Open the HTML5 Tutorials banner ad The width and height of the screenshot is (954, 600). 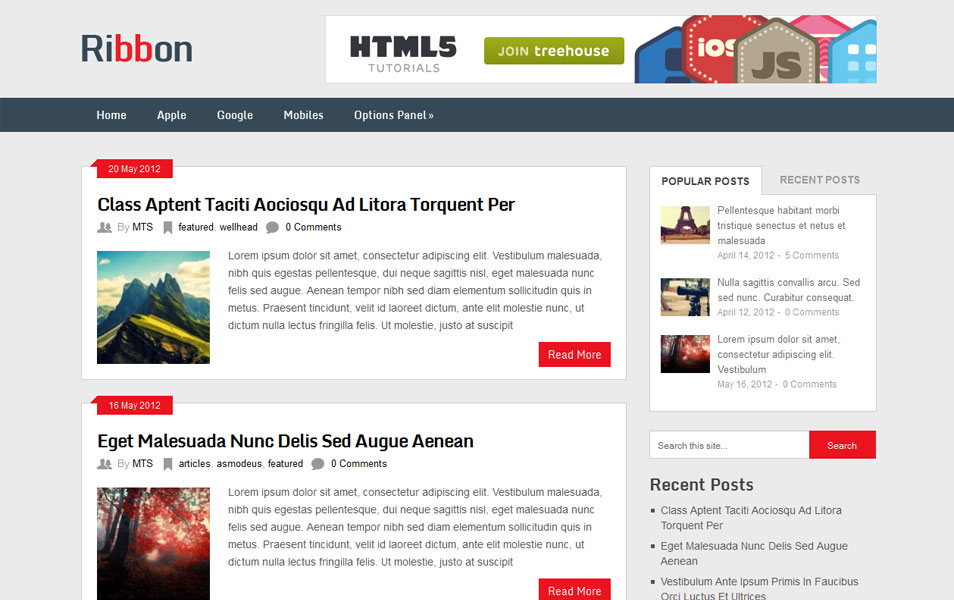tap(601, 49)
